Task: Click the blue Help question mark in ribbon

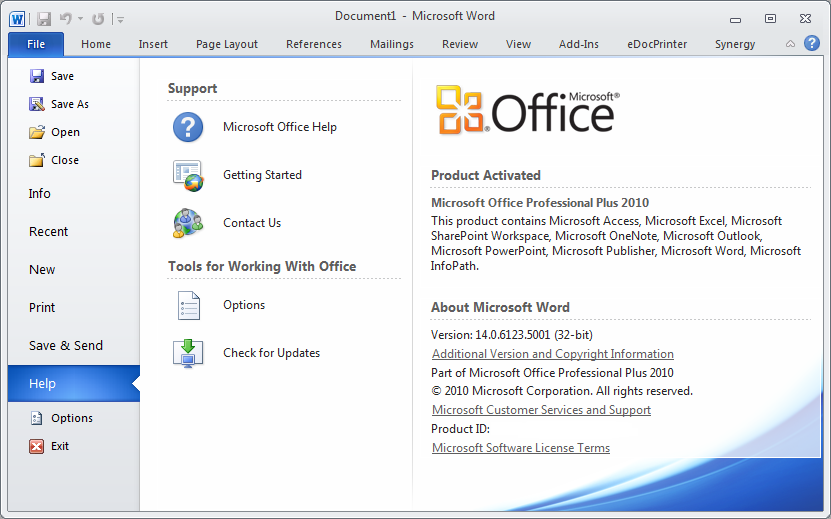Action: tap(811, 43)
